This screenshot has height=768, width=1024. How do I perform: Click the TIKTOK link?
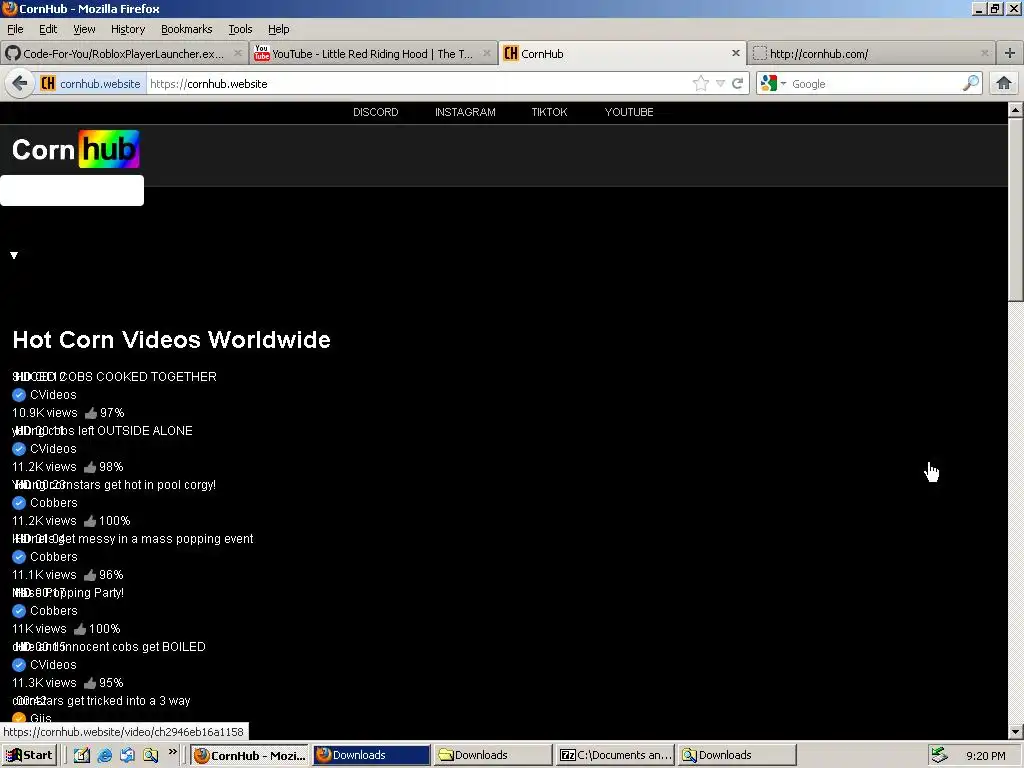(549, 112)
